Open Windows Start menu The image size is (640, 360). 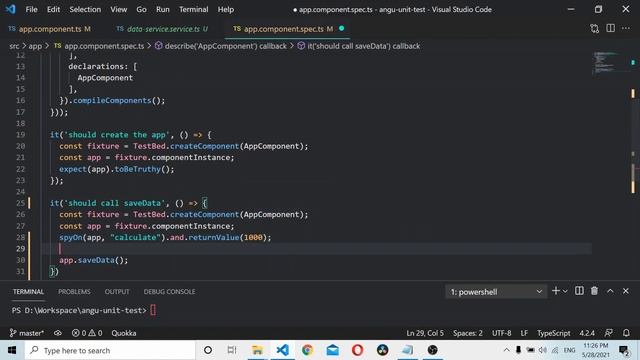(x=12, y=350)
